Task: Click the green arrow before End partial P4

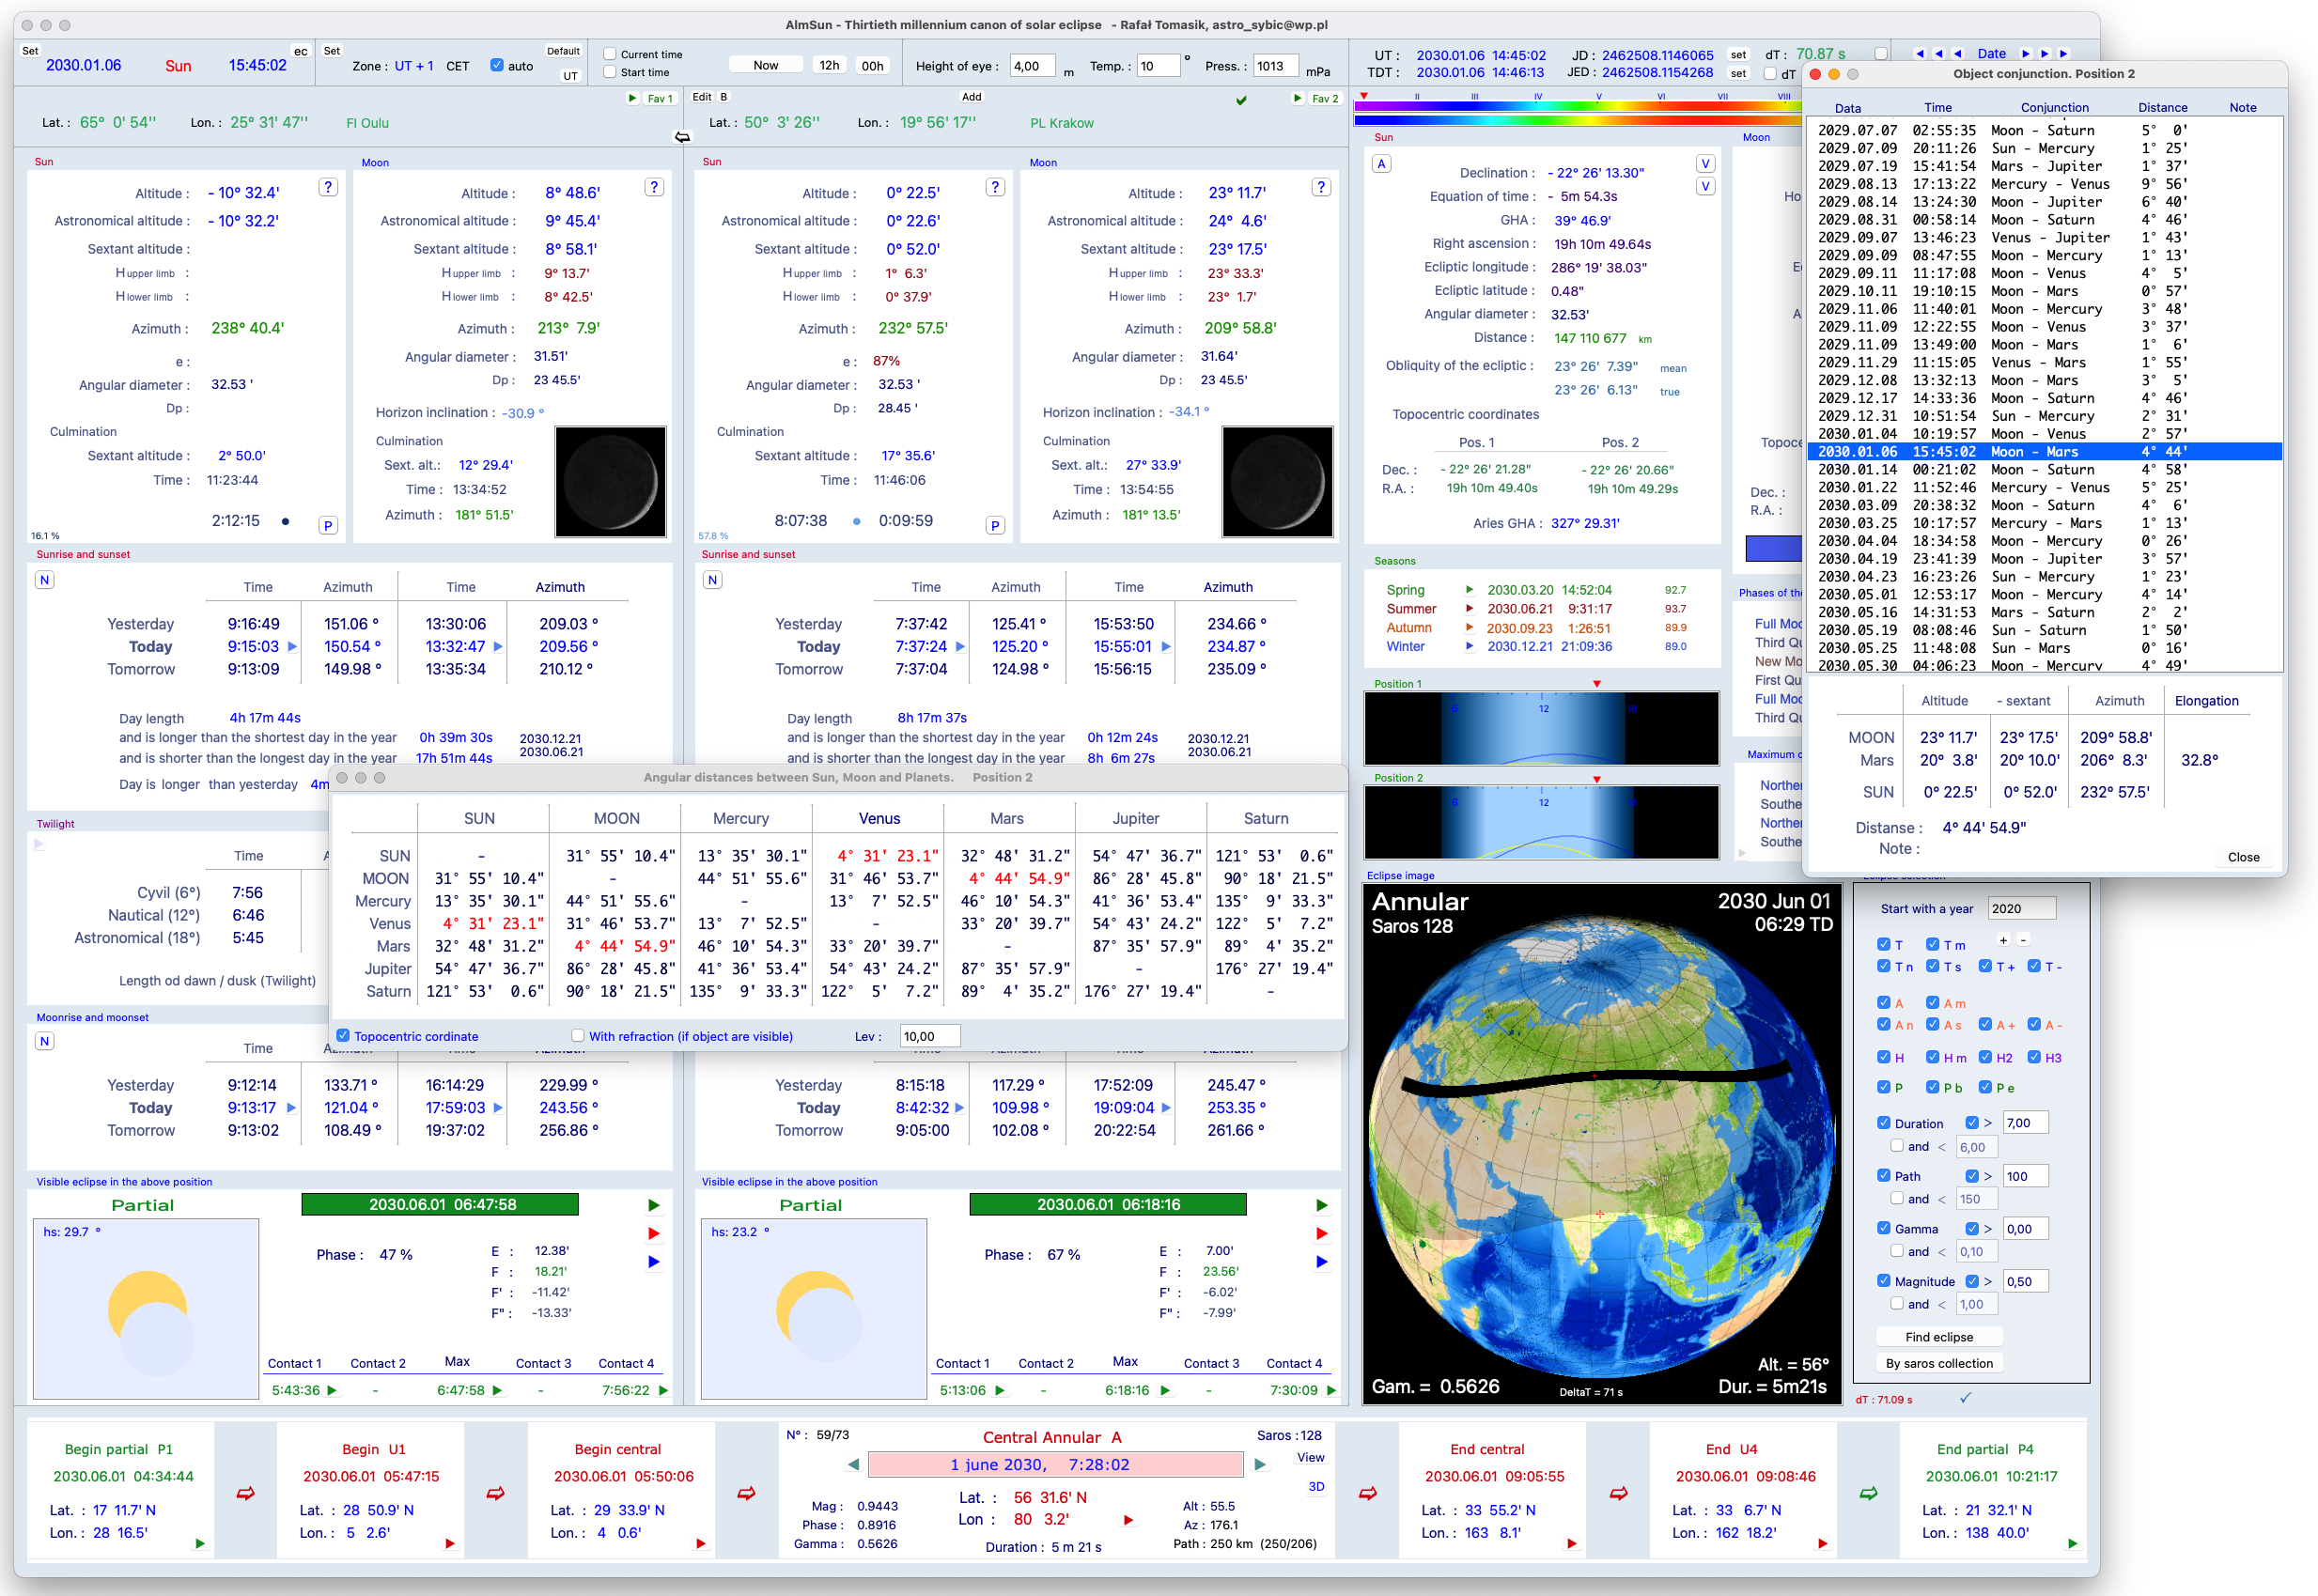Action: pos(1868,1493)
